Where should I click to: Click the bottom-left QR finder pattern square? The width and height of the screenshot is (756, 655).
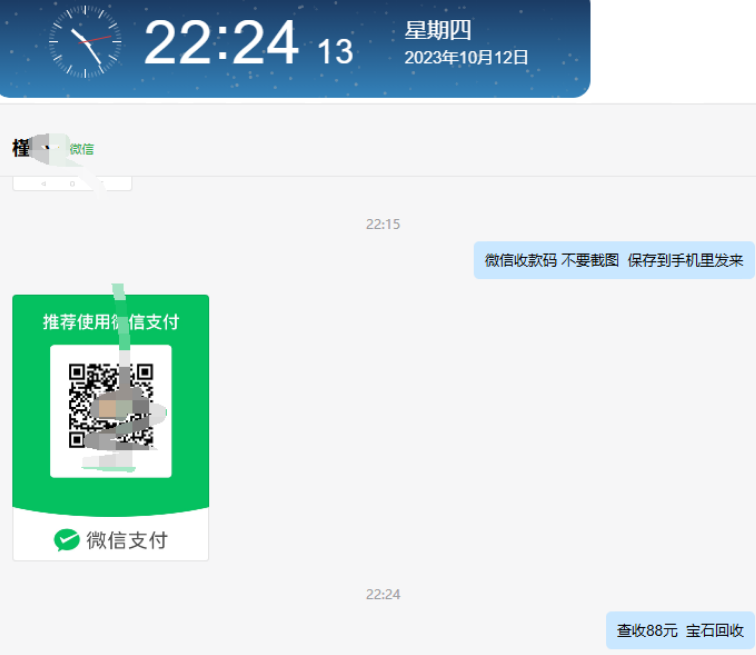coord(77,439)
